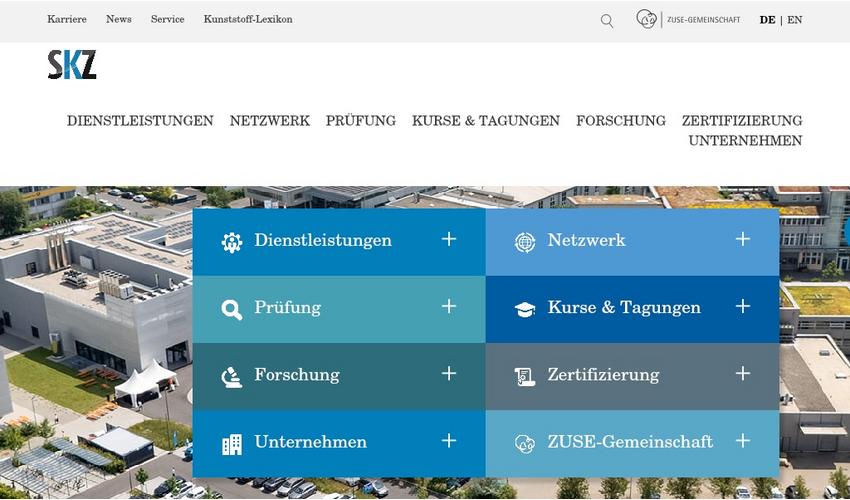Click the gear icon beside Dienstleistungen

coord(232,242)
